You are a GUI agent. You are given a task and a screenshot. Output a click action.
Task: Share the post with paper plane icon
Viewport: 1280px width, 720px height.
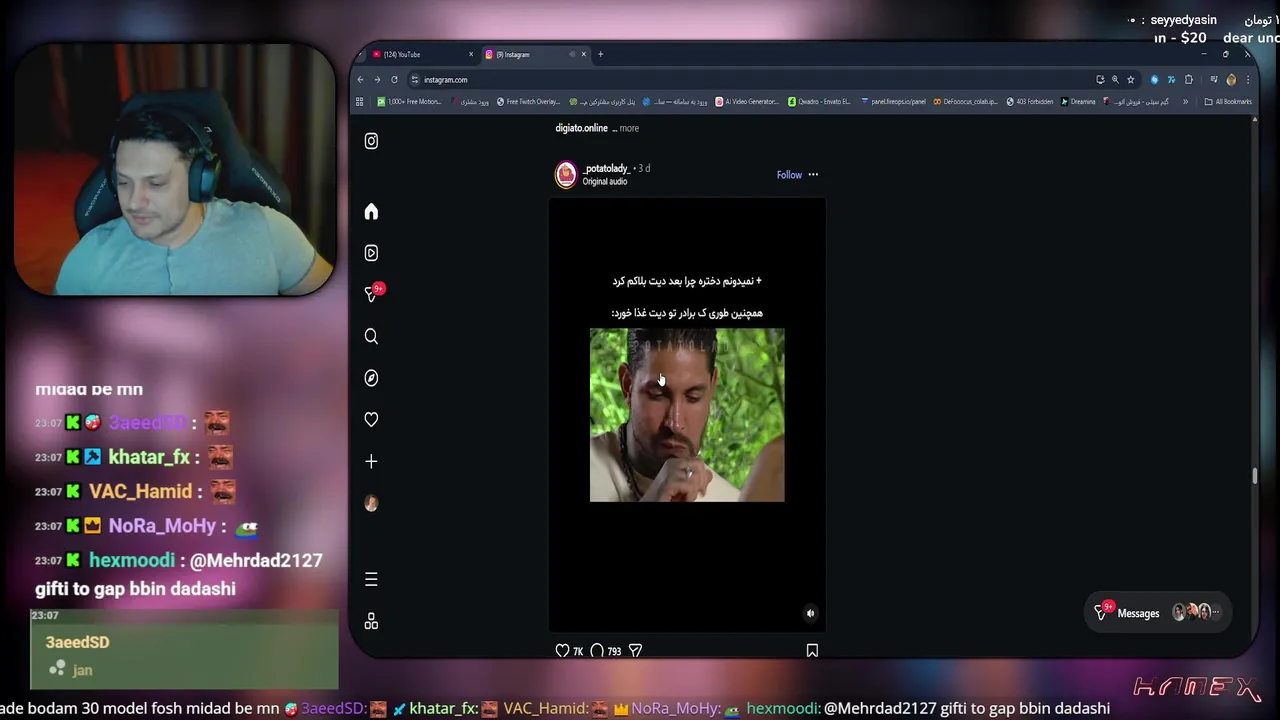point(635,651)
